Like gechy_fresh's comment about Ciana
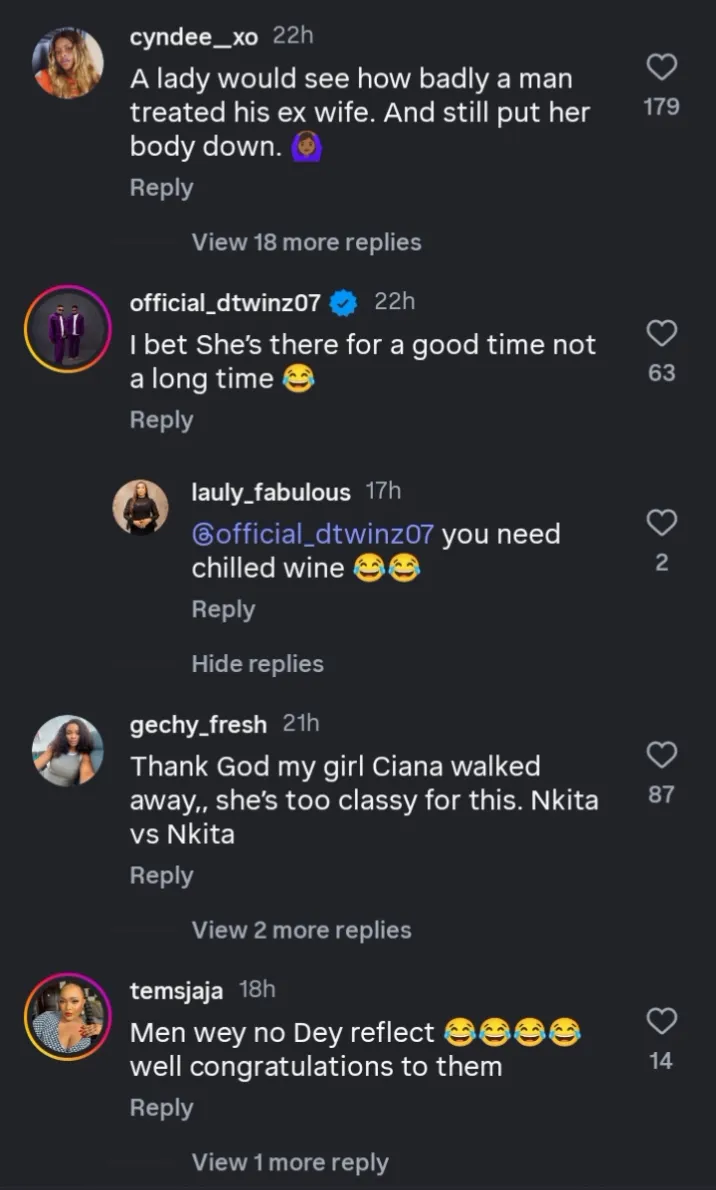Viewport: 716px width, 1190px height. (662, 755)
